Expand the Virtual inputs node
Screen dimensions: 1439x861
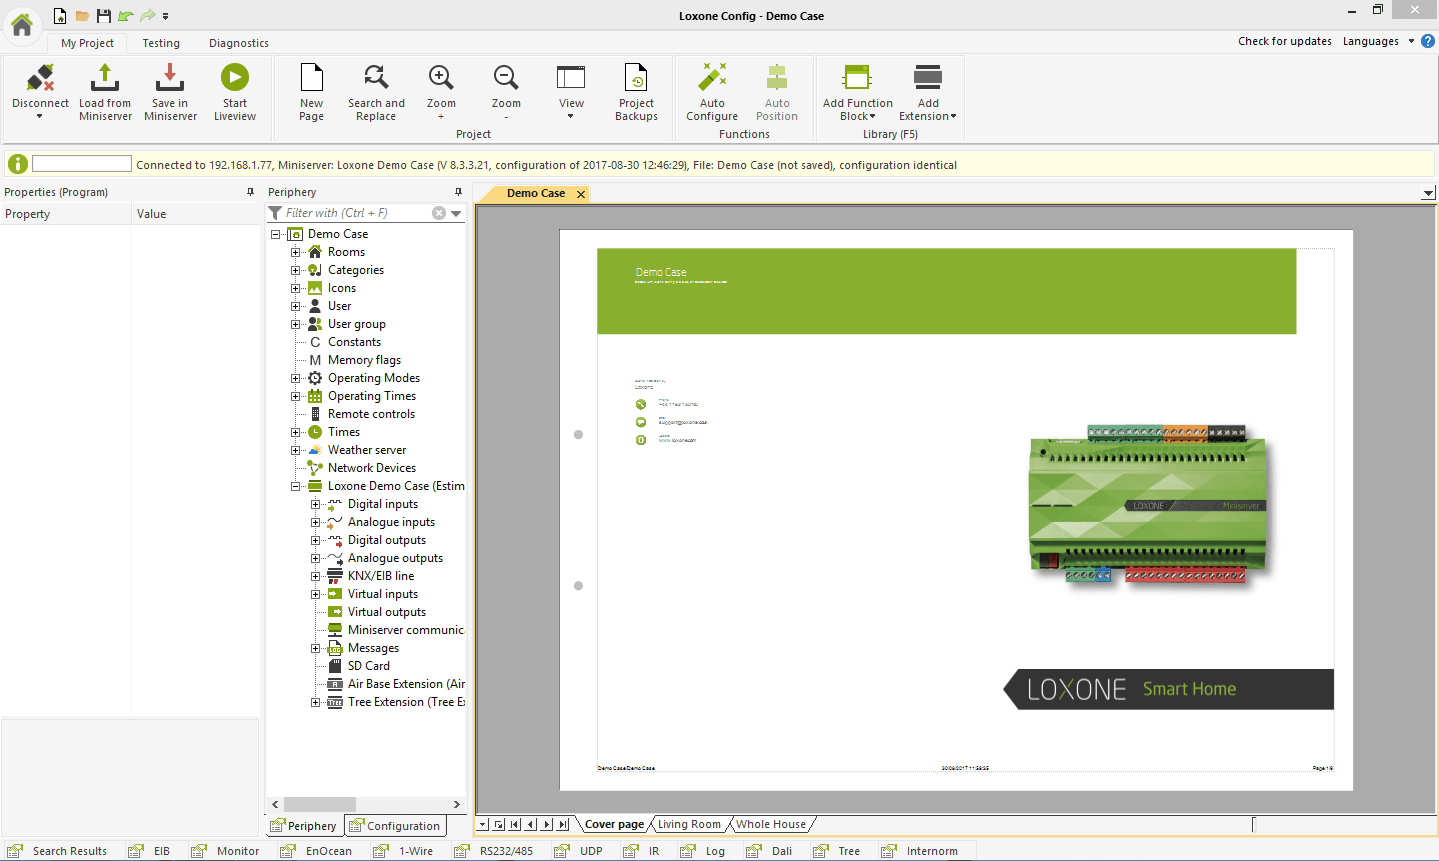tap(316, 594)
